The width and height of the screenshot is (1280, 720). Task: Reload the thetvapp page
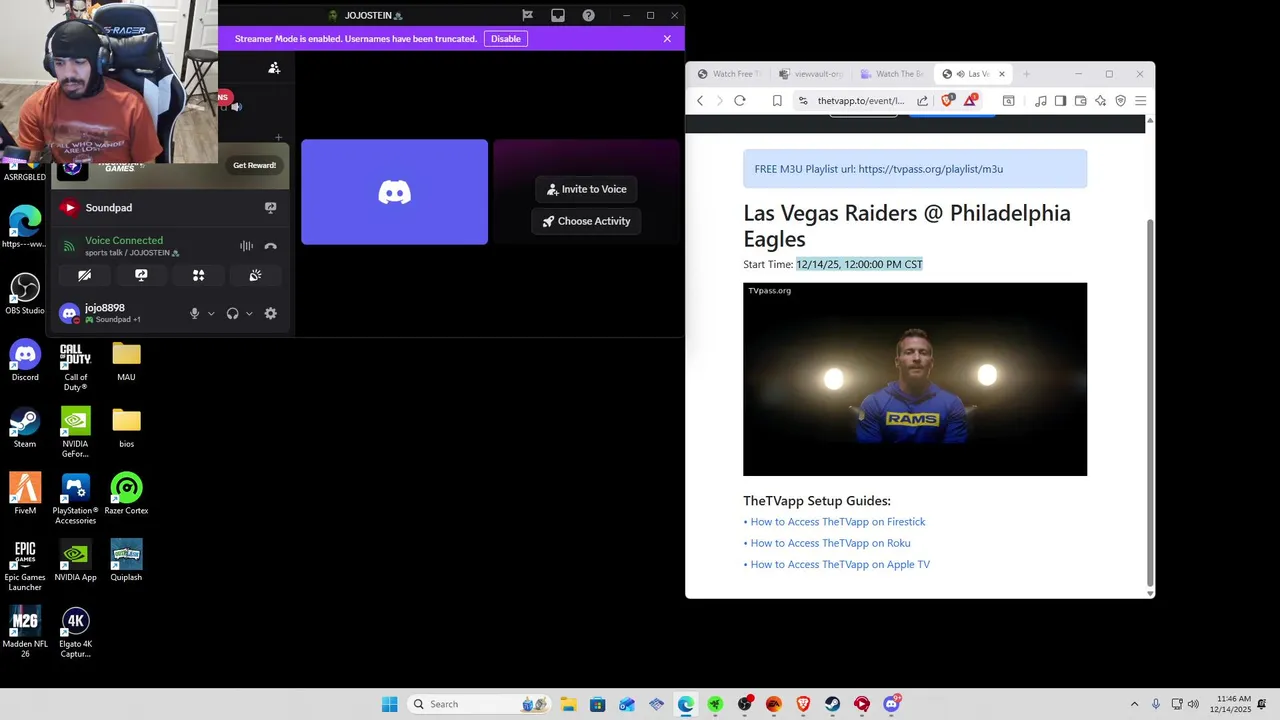click(740, 101)
